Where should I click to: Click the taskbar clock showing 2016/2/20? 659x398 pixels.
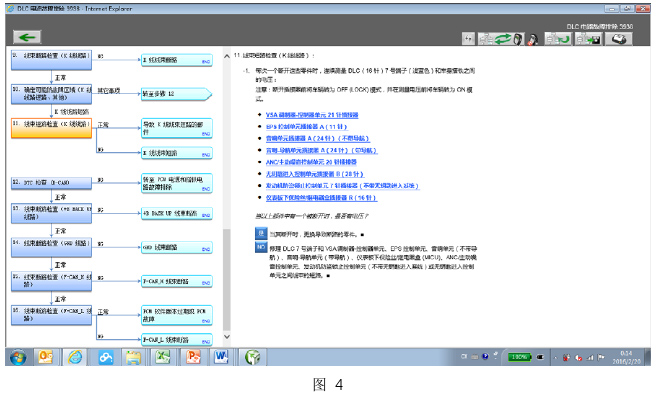point(626,358)
